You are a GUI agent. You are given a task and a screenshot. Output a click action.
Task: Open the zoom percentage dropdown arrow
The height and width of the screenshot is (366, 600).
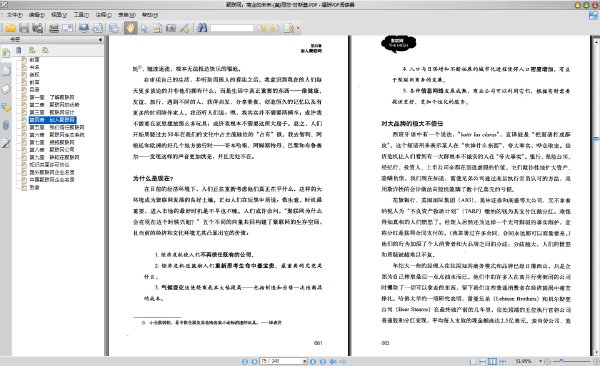[540, 361]
